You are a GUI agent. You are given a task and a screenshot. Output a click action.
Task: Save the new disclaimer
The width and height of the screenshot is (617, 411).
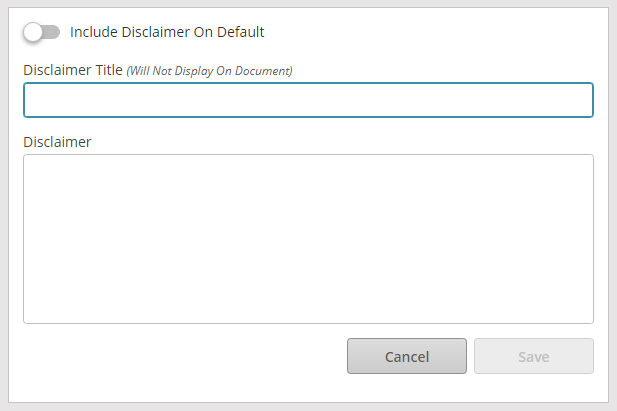534,356
